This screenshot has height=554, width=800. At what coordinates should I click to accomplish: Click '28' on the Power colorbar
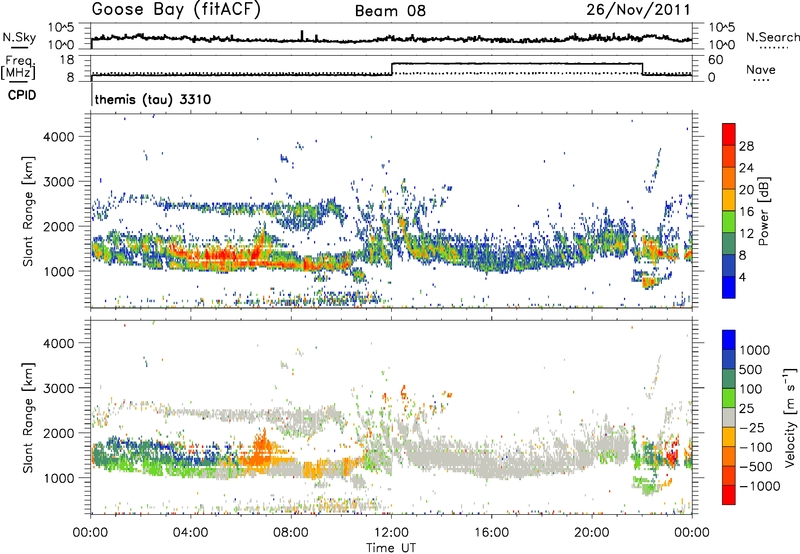point(746,146)
